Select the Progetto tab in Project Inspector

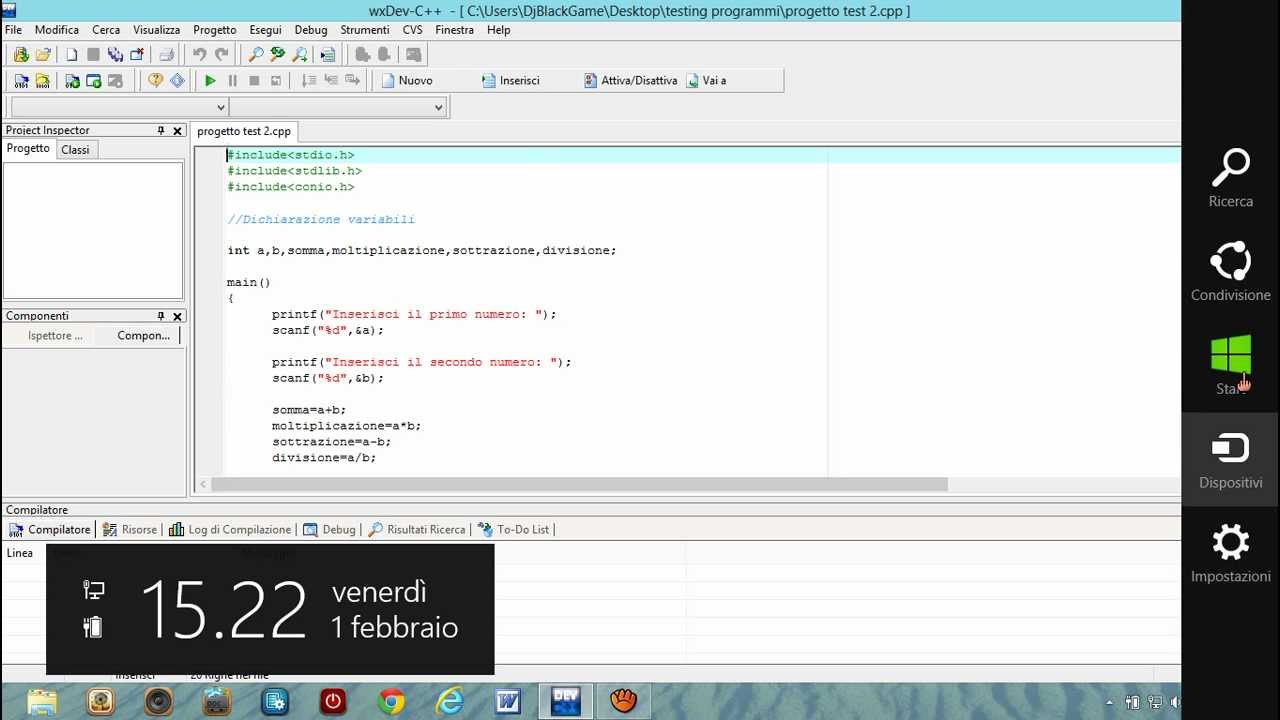click(x=28, y=149)
